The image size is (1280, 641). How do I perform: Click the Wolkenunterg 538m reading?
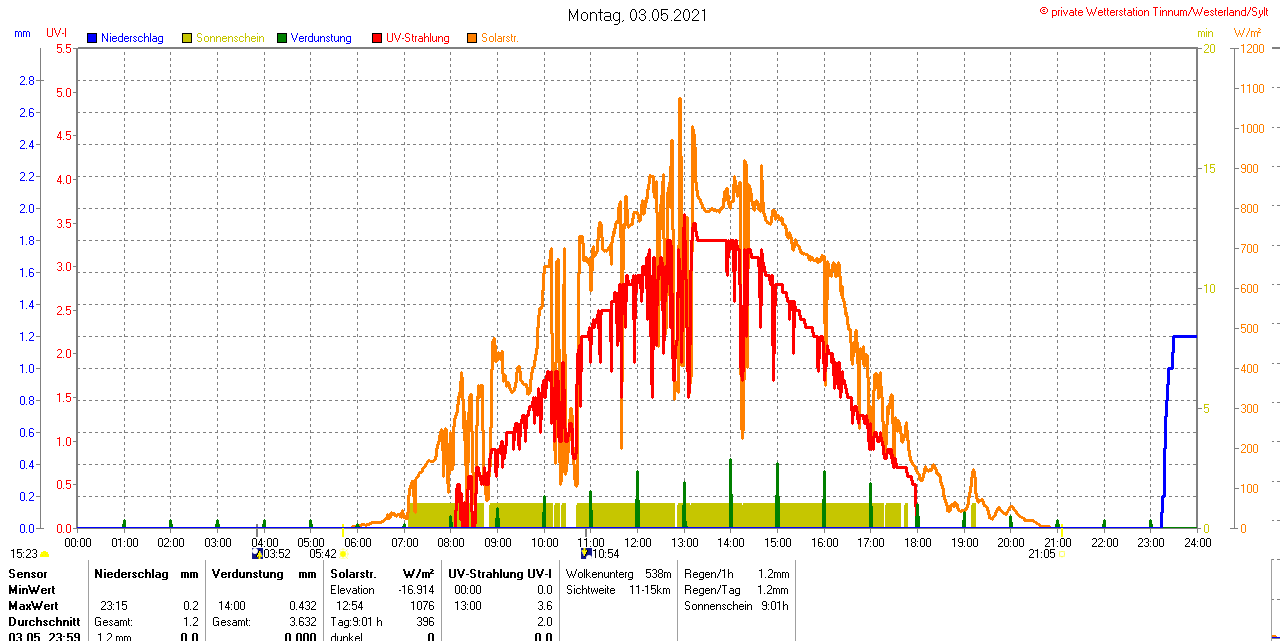click(x=618, y=574)
